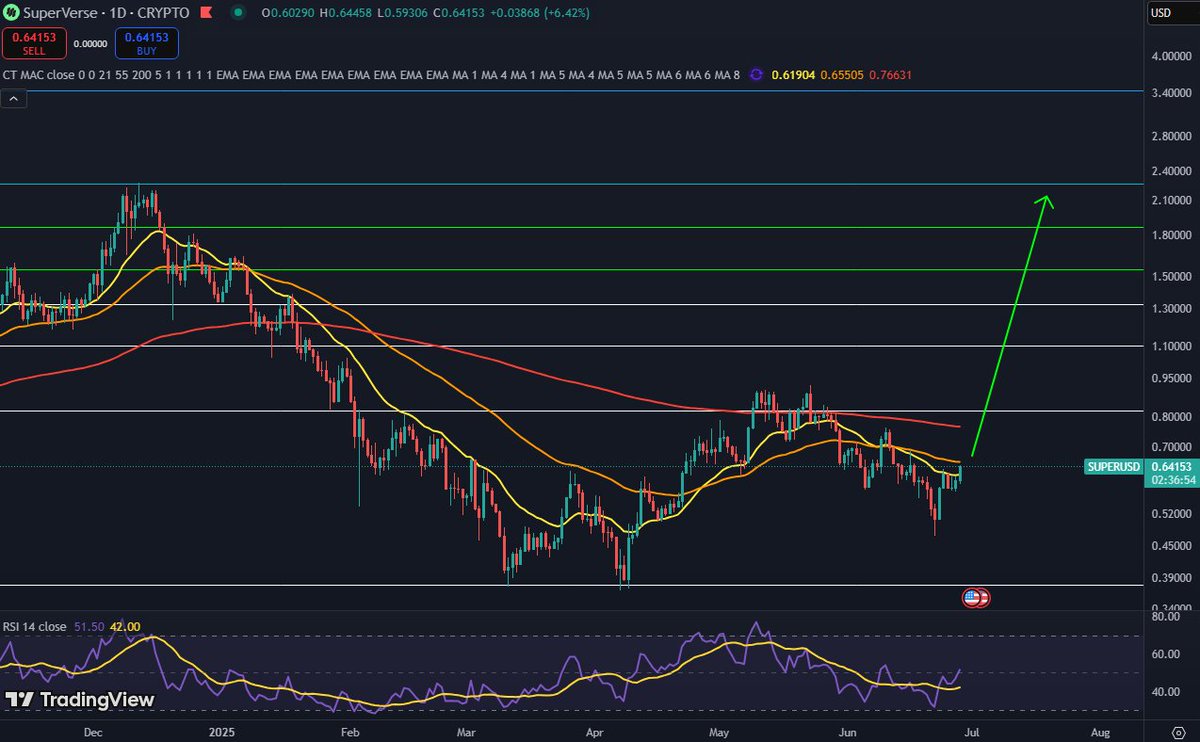Click the Dec label on time axis
The image size is (1200, 742).
pos(93,731)
